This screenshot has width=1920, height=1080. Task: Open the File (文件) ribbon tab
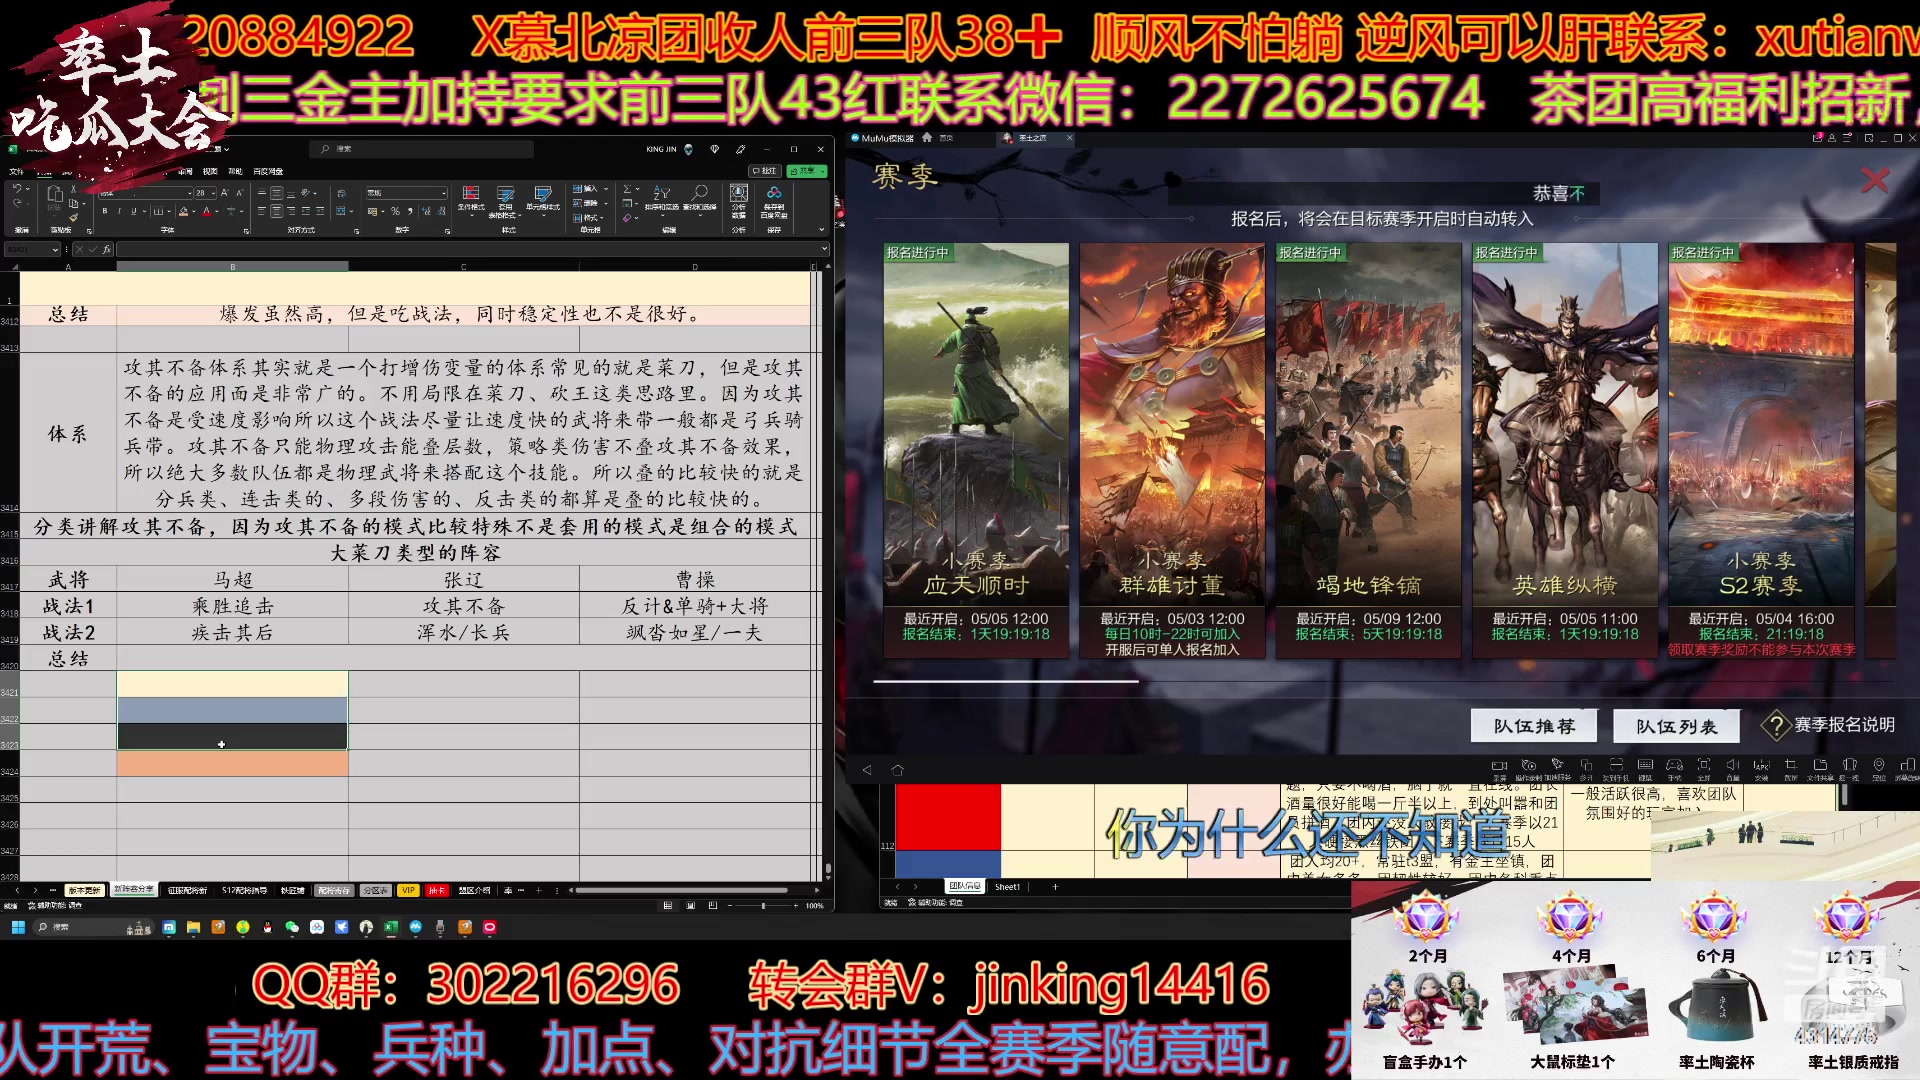[16, 171]
